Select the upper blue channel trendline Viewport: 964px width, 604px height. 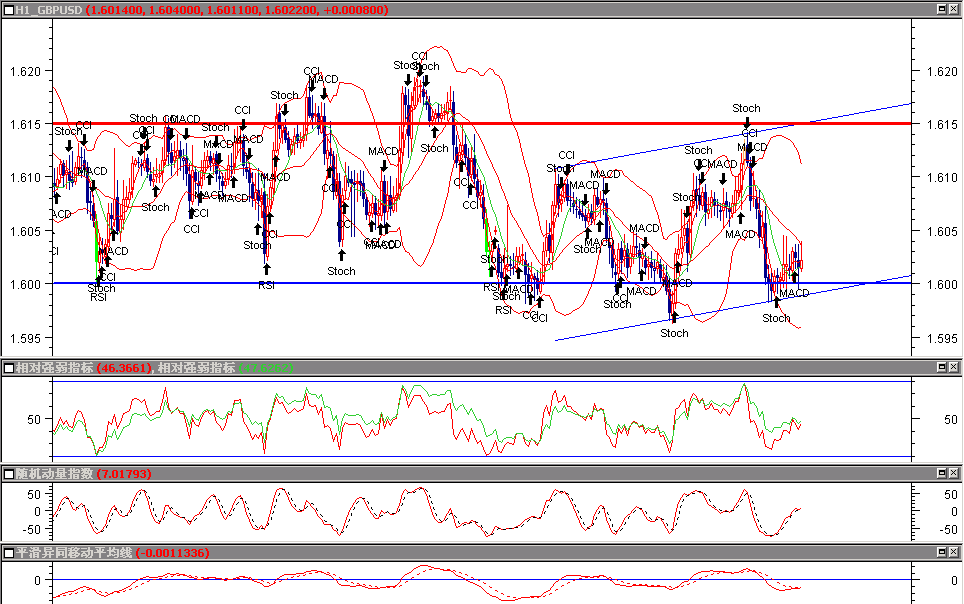click(741, 134)
